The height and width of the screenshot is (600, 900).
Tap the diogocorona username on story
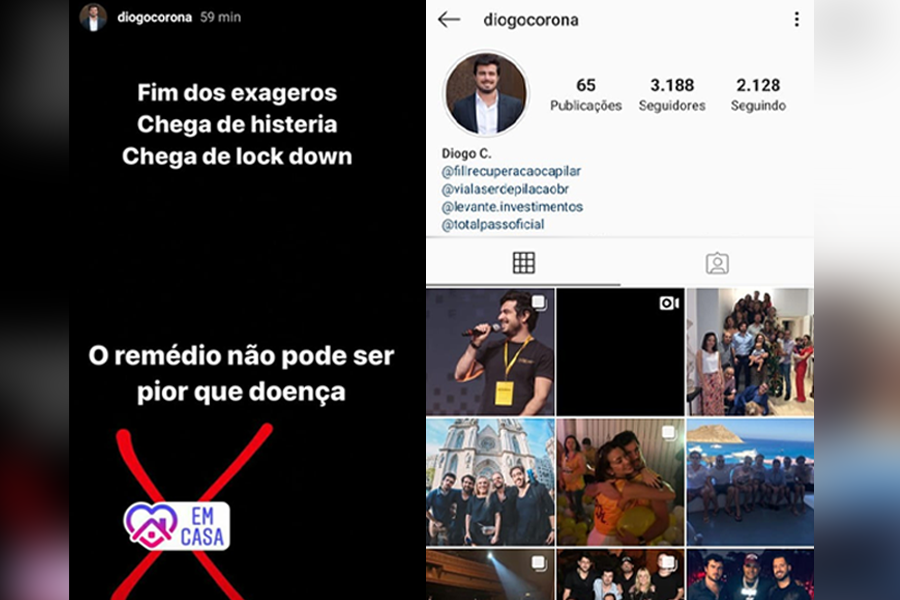(x=154, y=17)
